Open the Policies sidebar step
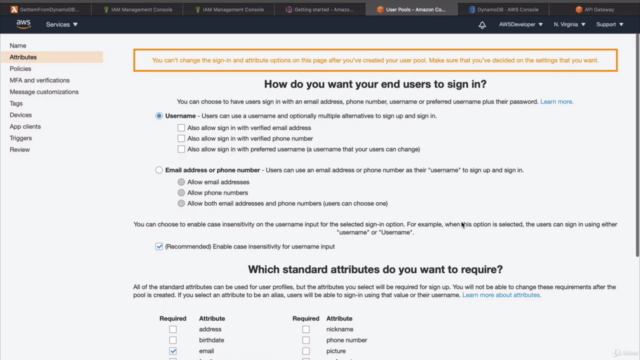The image size is (640, 360). coord(20,69)
